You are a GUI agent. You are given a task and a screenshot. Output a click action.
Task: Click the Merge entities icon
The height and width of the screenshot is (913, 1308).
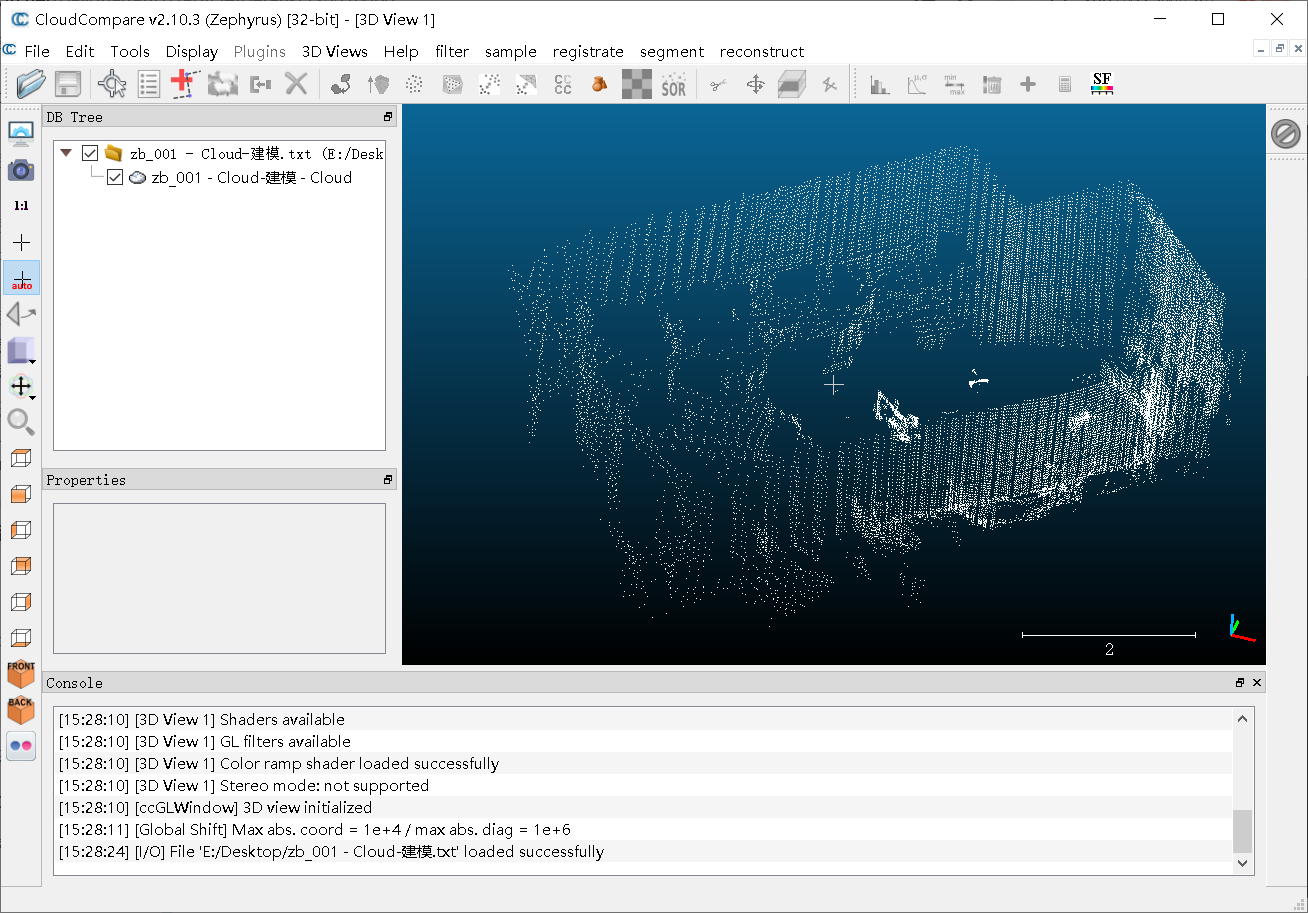pos(260,84)
